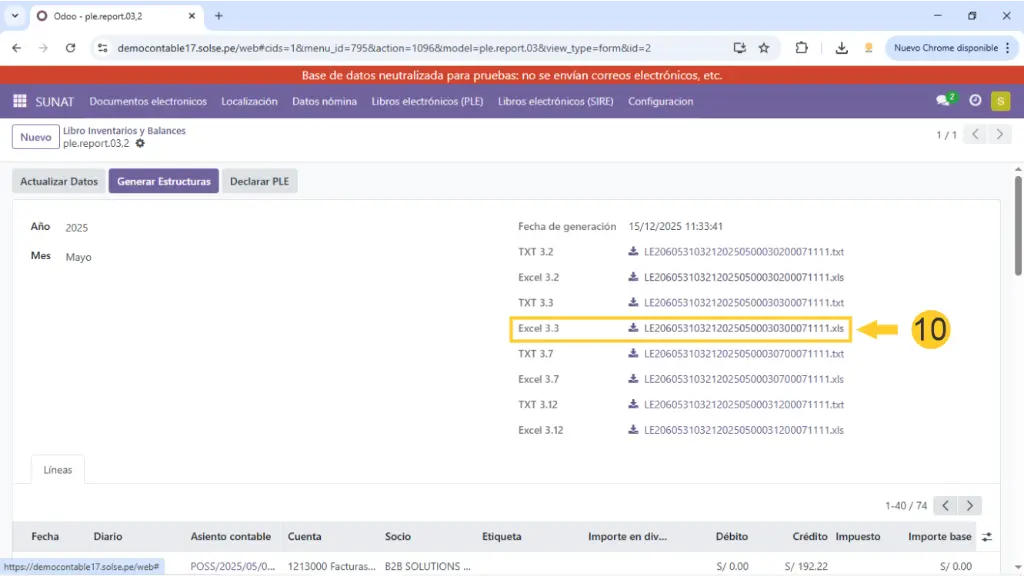Click the browser address bar
The height and width of the screenshot is (576, 1024).
pos(420,48)
